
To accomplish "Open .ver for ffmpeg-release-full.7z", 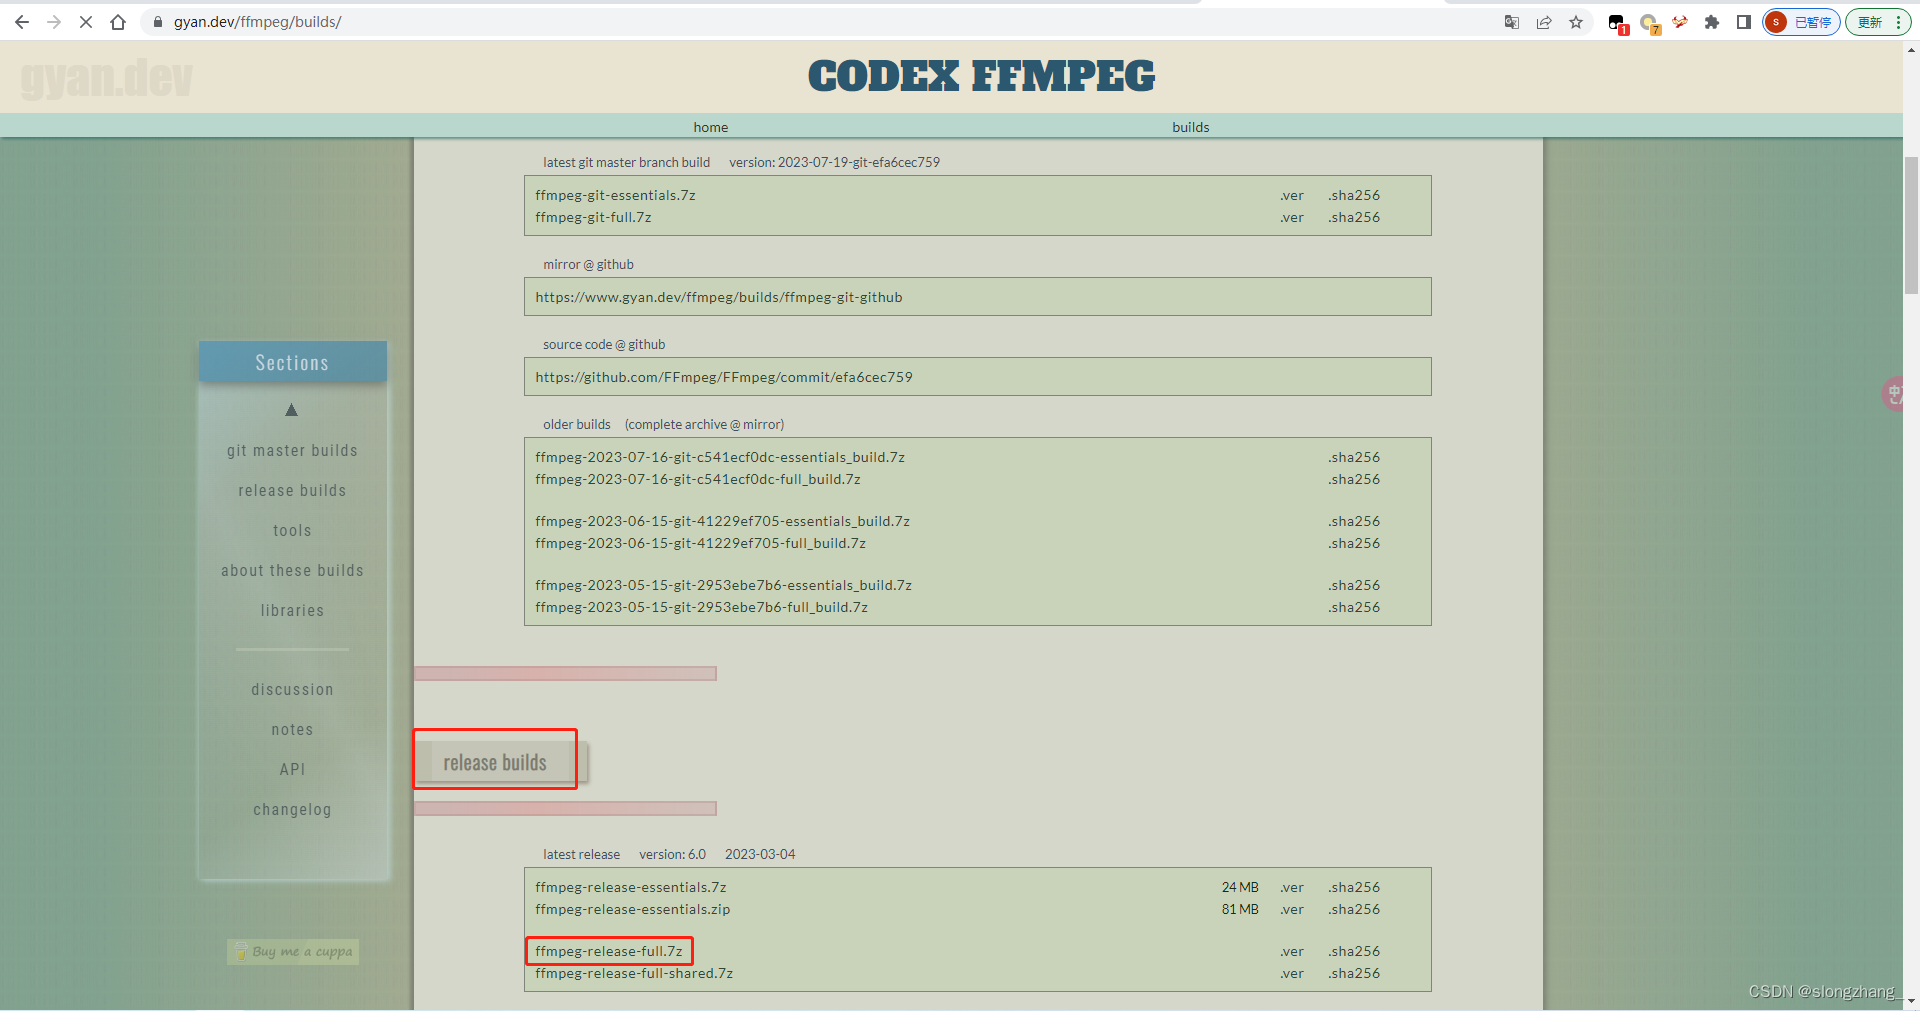I will (1292, 951).
